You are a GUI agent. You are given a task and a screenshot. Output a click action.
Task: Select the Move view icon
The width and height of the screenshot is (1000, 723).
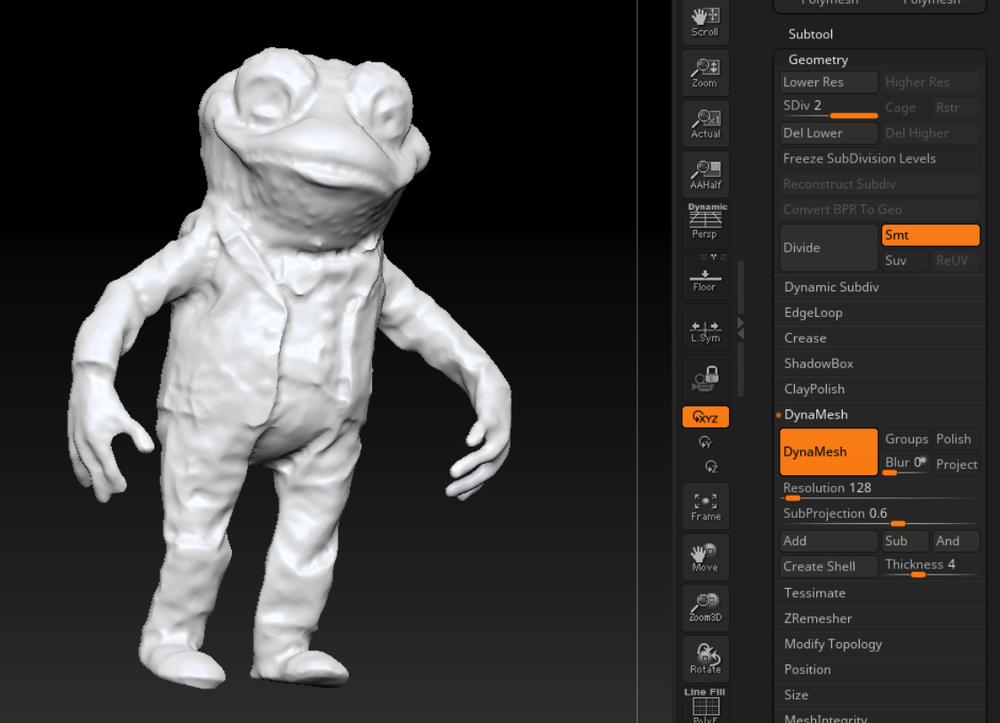(705, 557)
